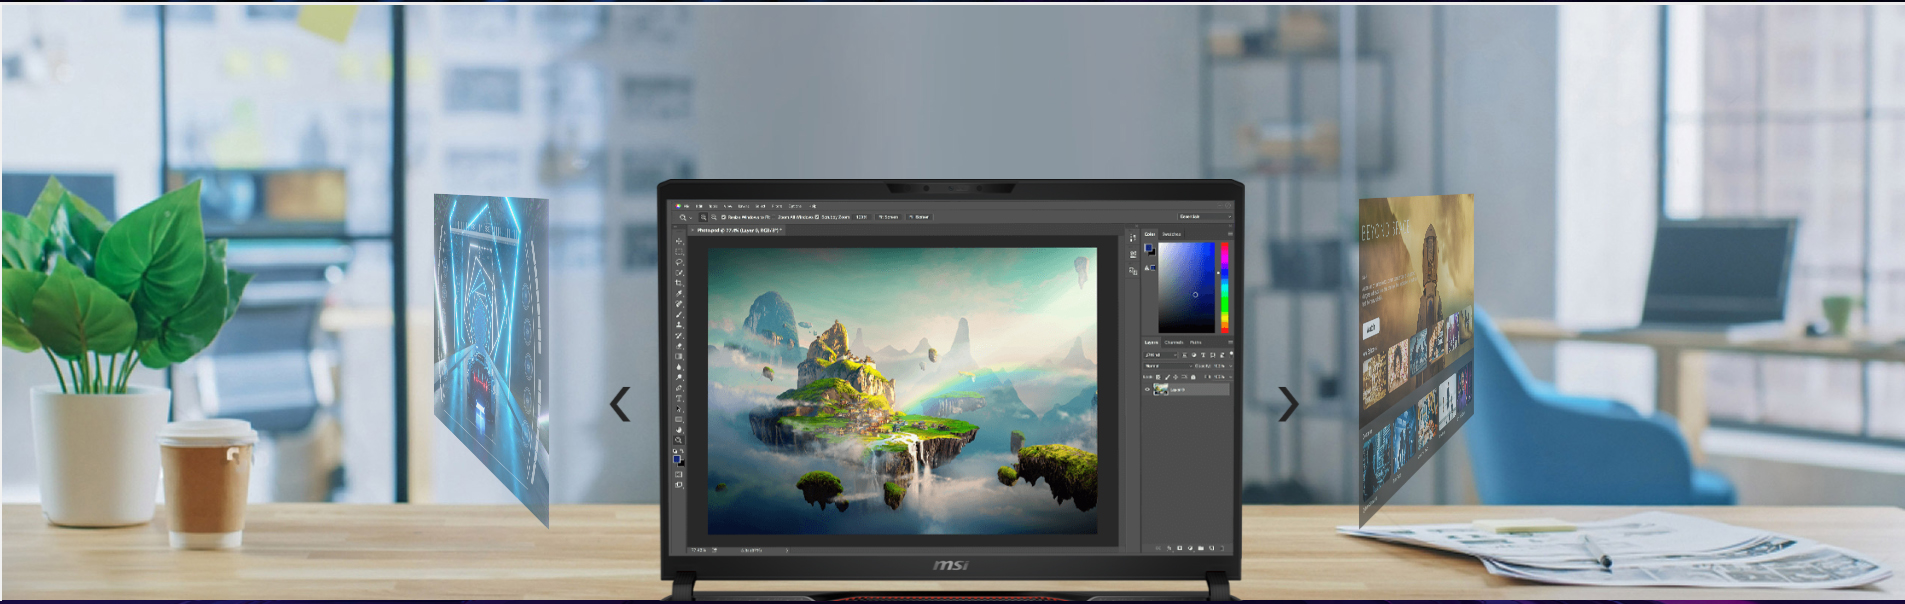Screen dimensions: 1905x604
Task: Select the Hand tool
Action: (679, 430)
